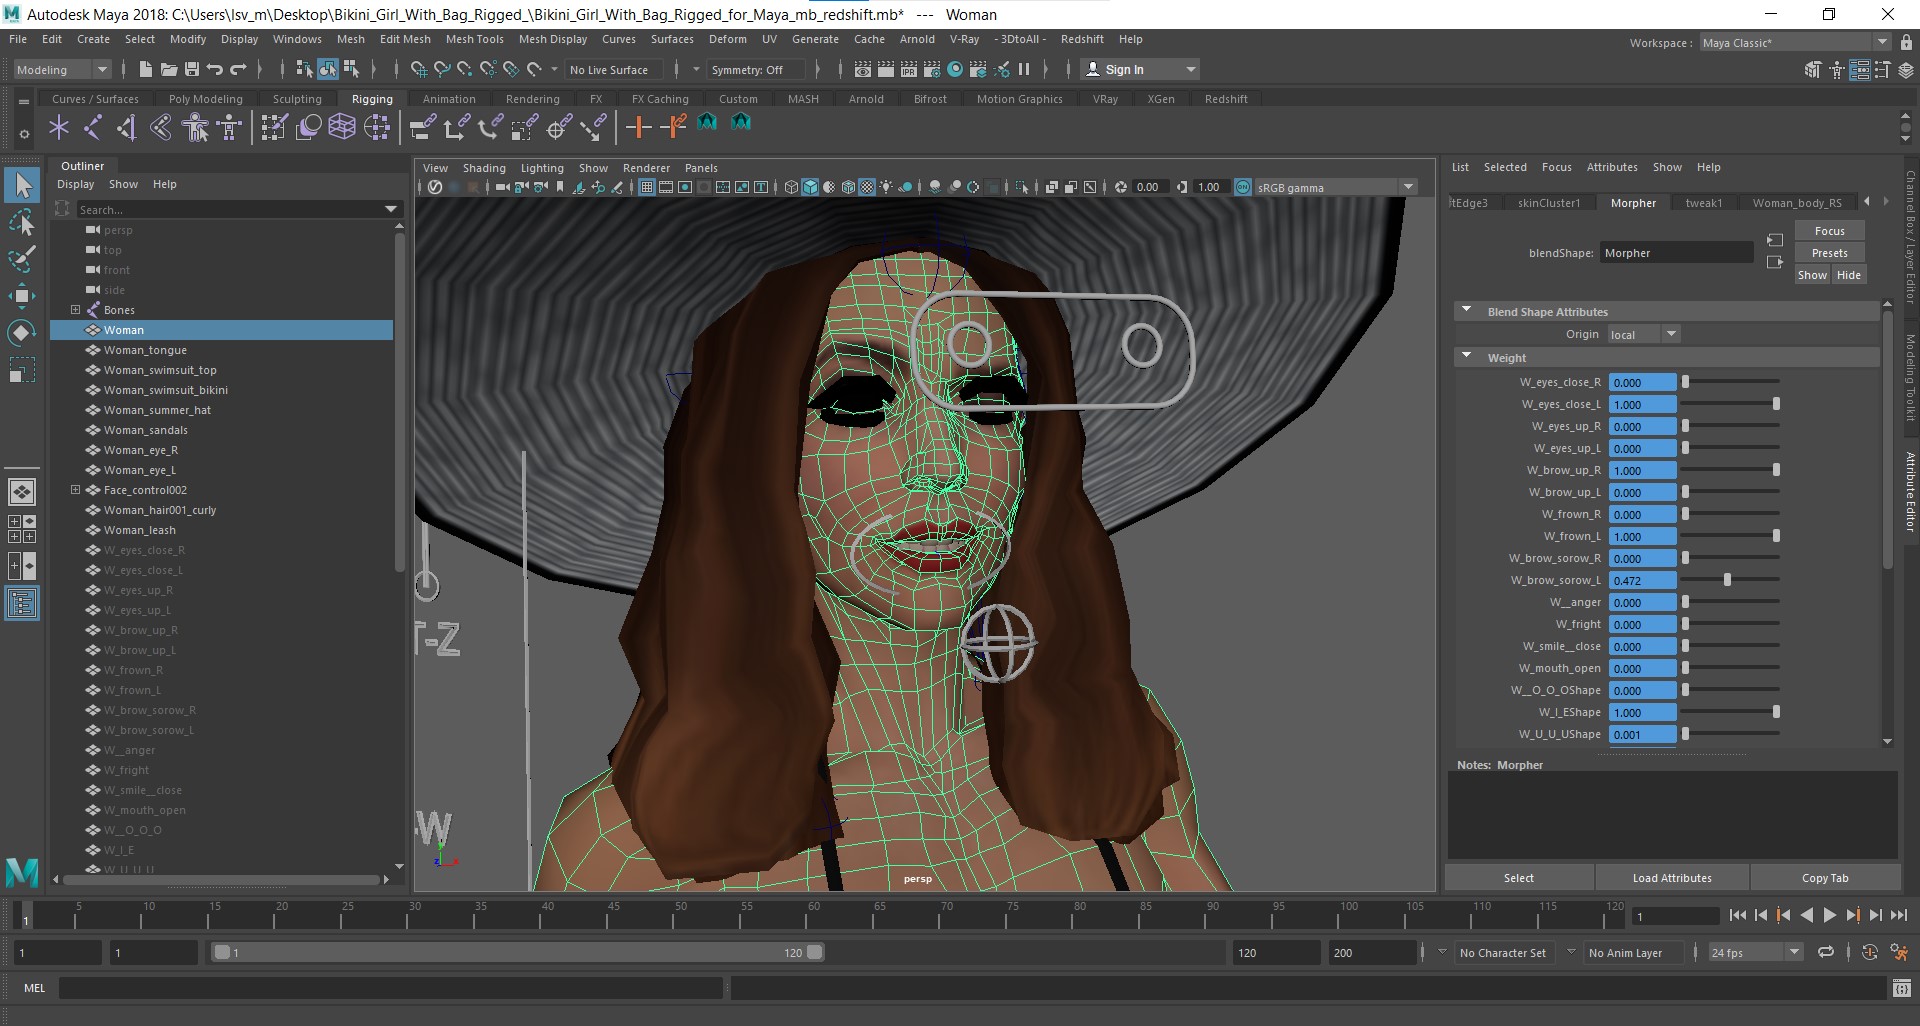Screen dimensions: 1920x1026
Task: Click the Load Attributes button
Action: pos(1672,878)
